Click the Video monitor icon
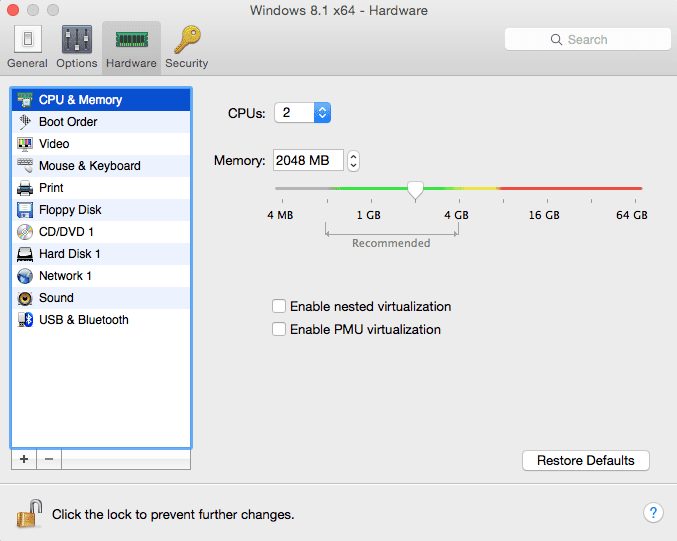This screenshot has width=677, height=541. tap(25, 144)
